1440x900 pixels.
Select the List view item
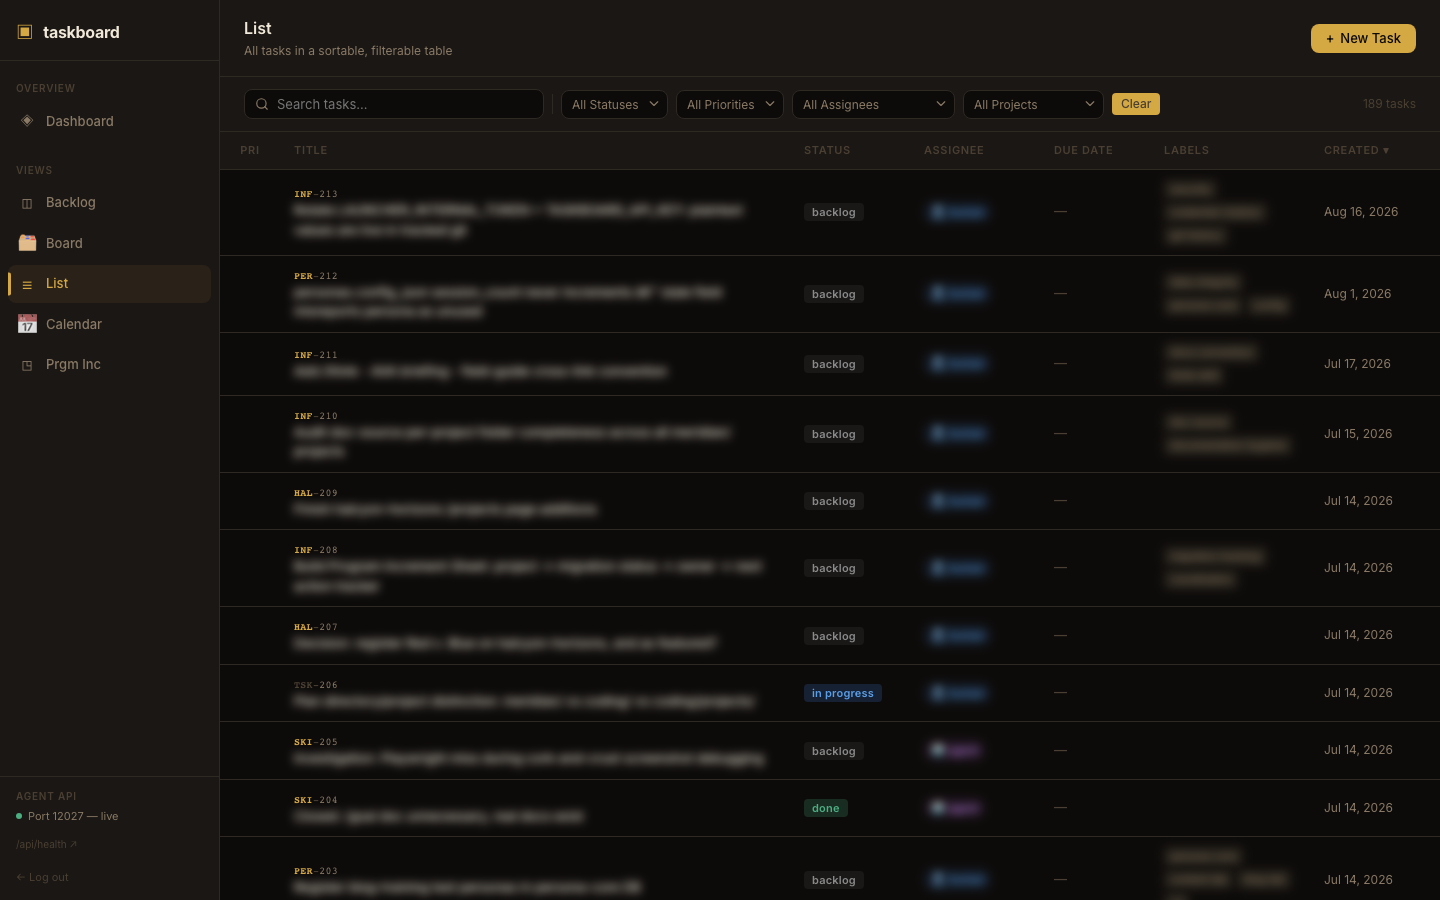[109, 284]
